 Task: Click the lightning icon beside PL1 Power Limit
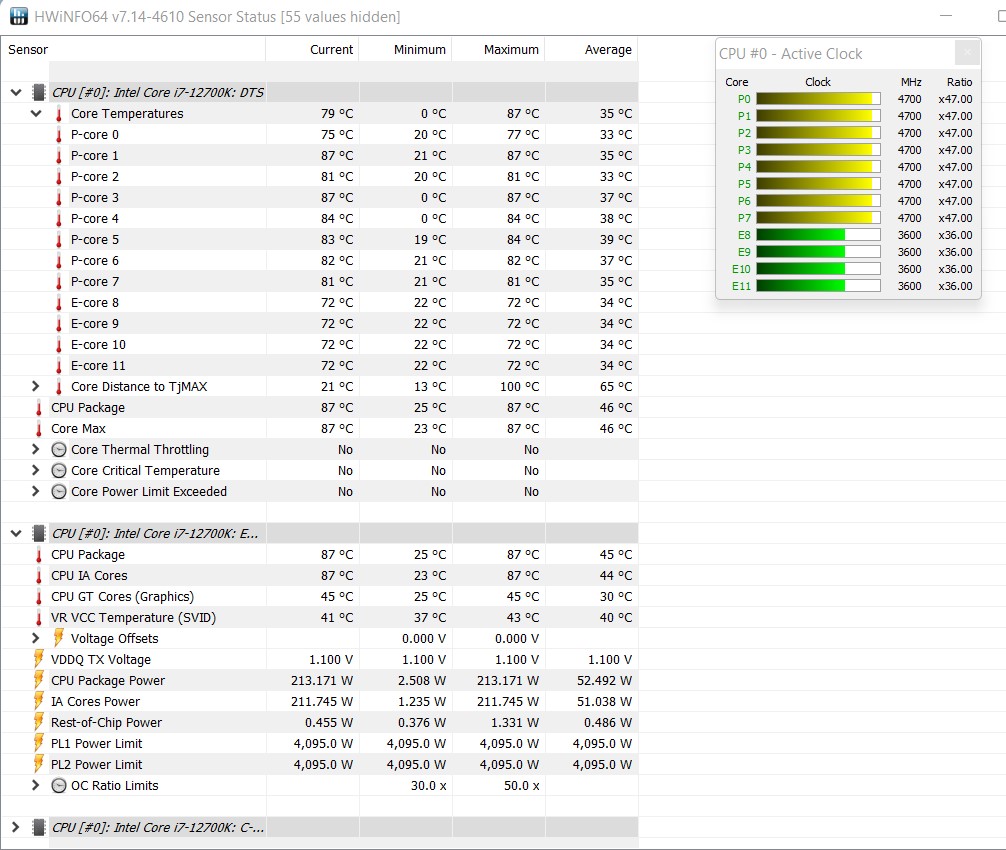38,743
